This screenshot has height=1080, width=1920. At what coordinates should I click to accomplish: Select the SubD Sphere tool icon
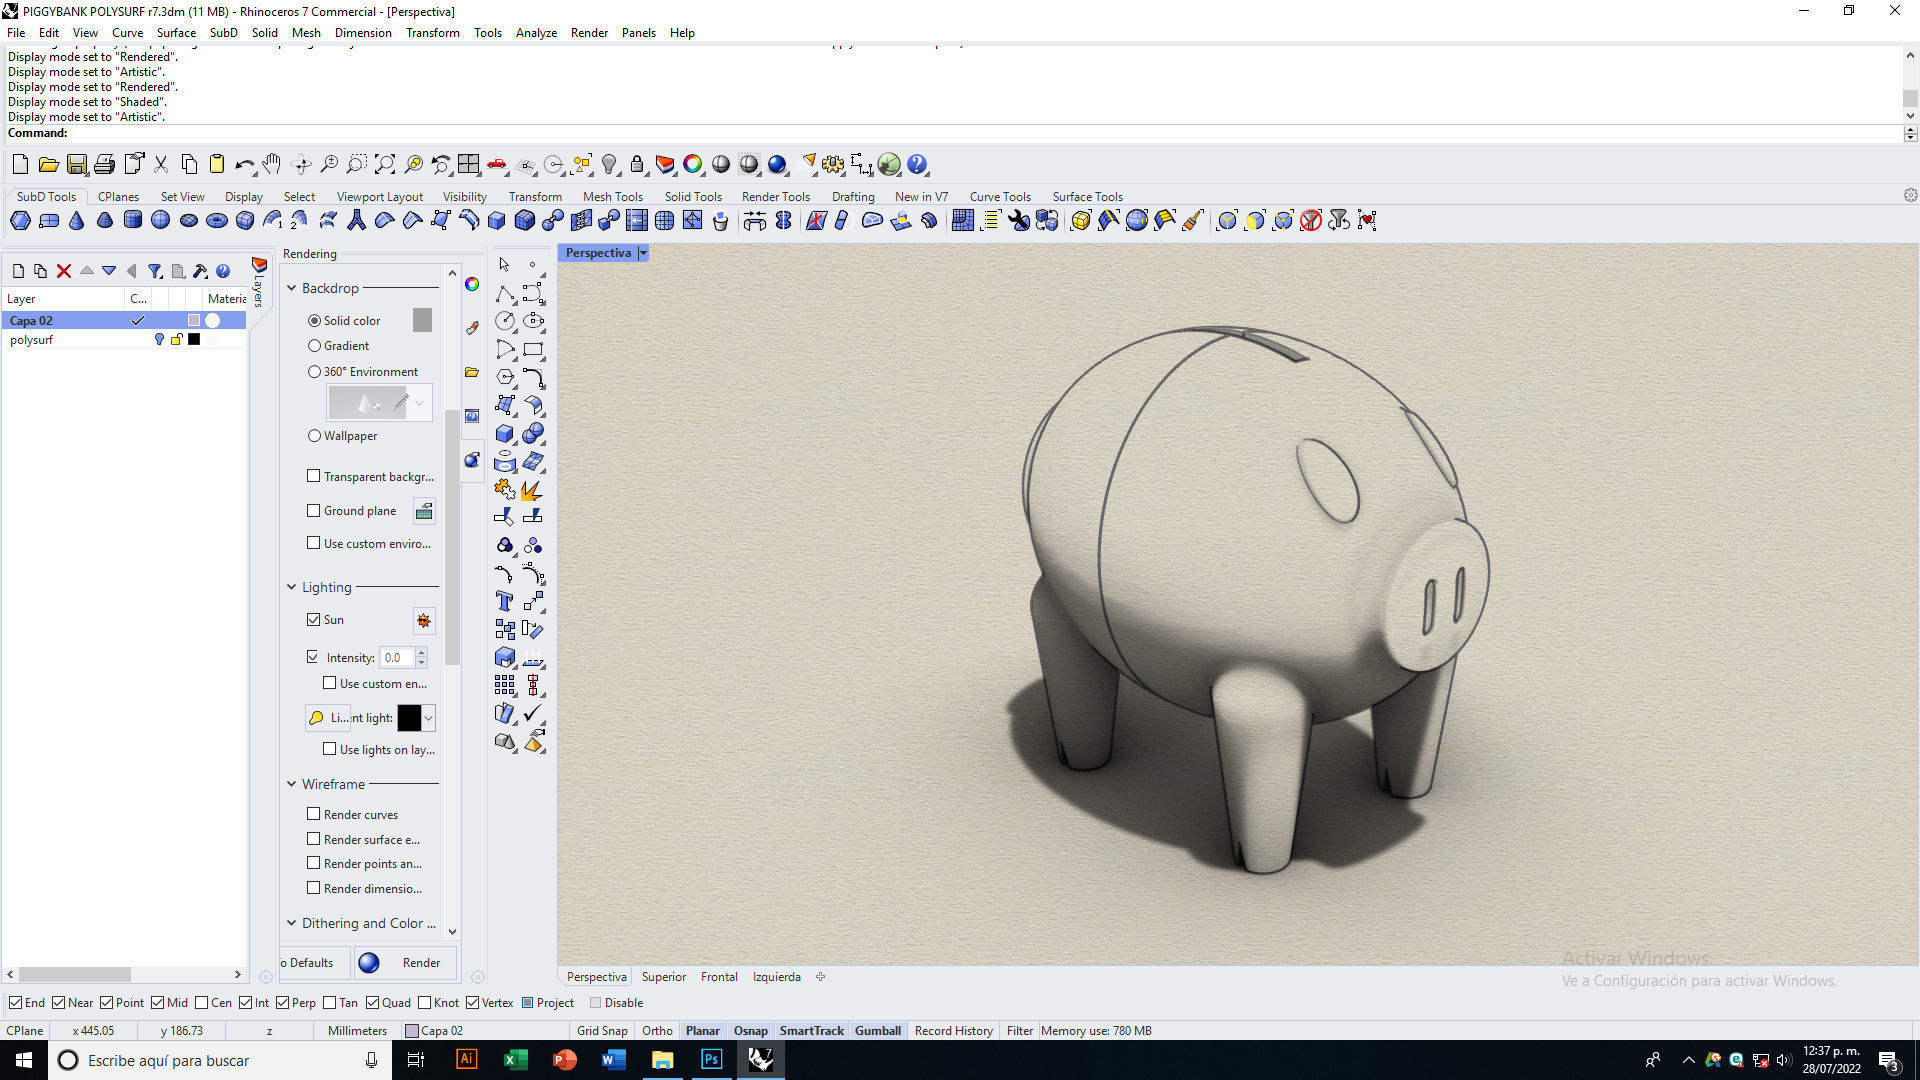tap(160, 221)
